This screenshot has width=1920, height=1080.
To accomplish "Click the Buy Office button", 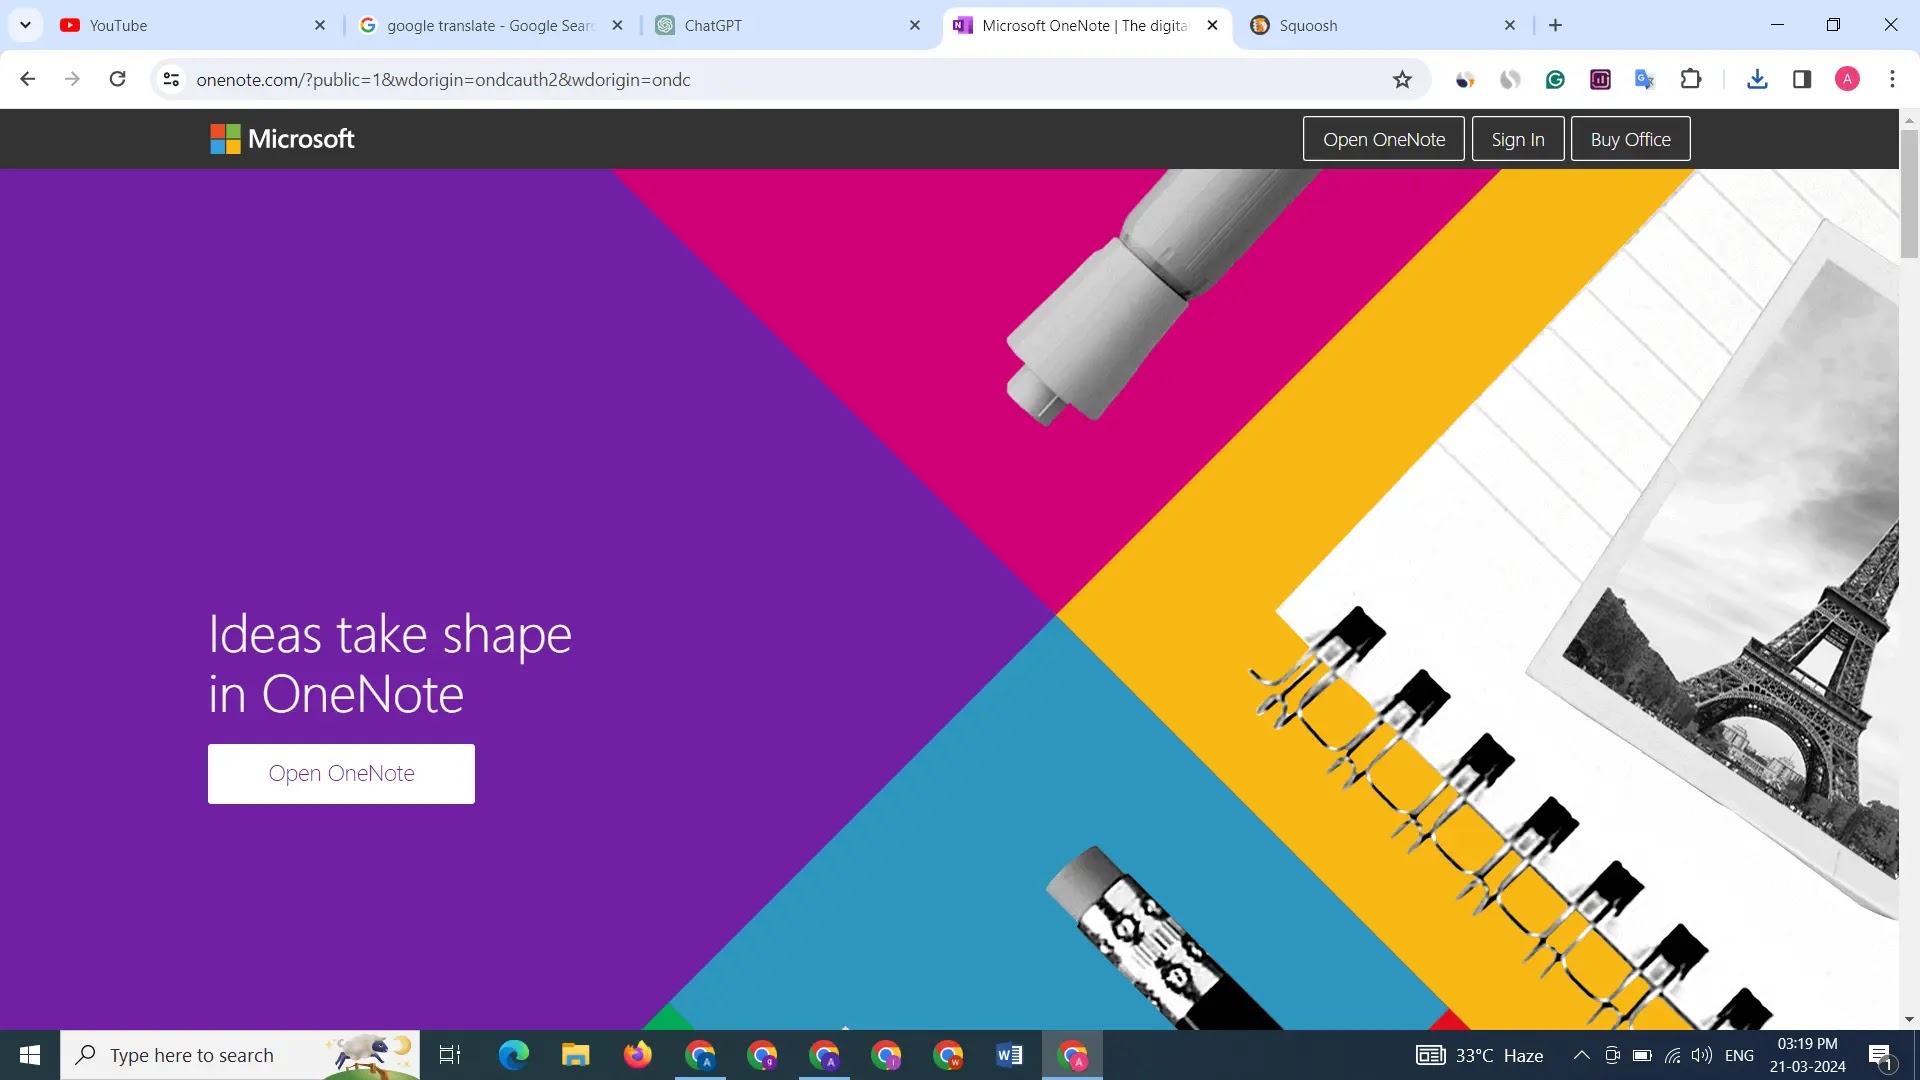I will [x=1631, y=139].
